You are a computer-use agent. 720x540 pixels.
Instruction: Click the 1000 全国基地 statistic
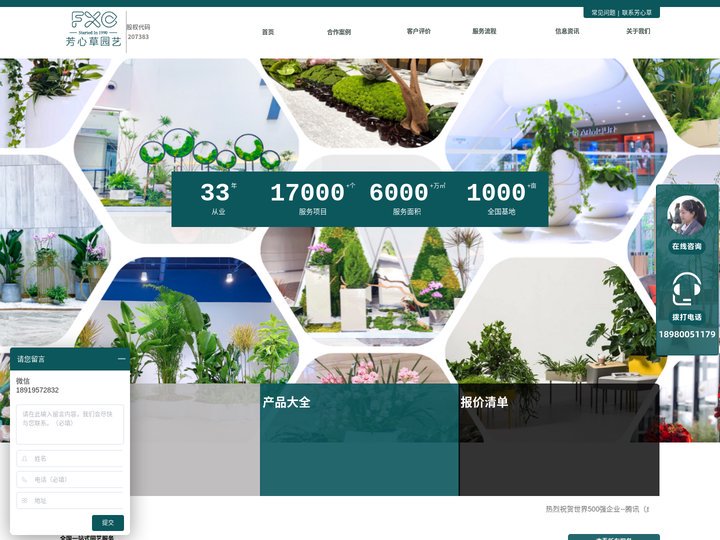coord(501,199)
